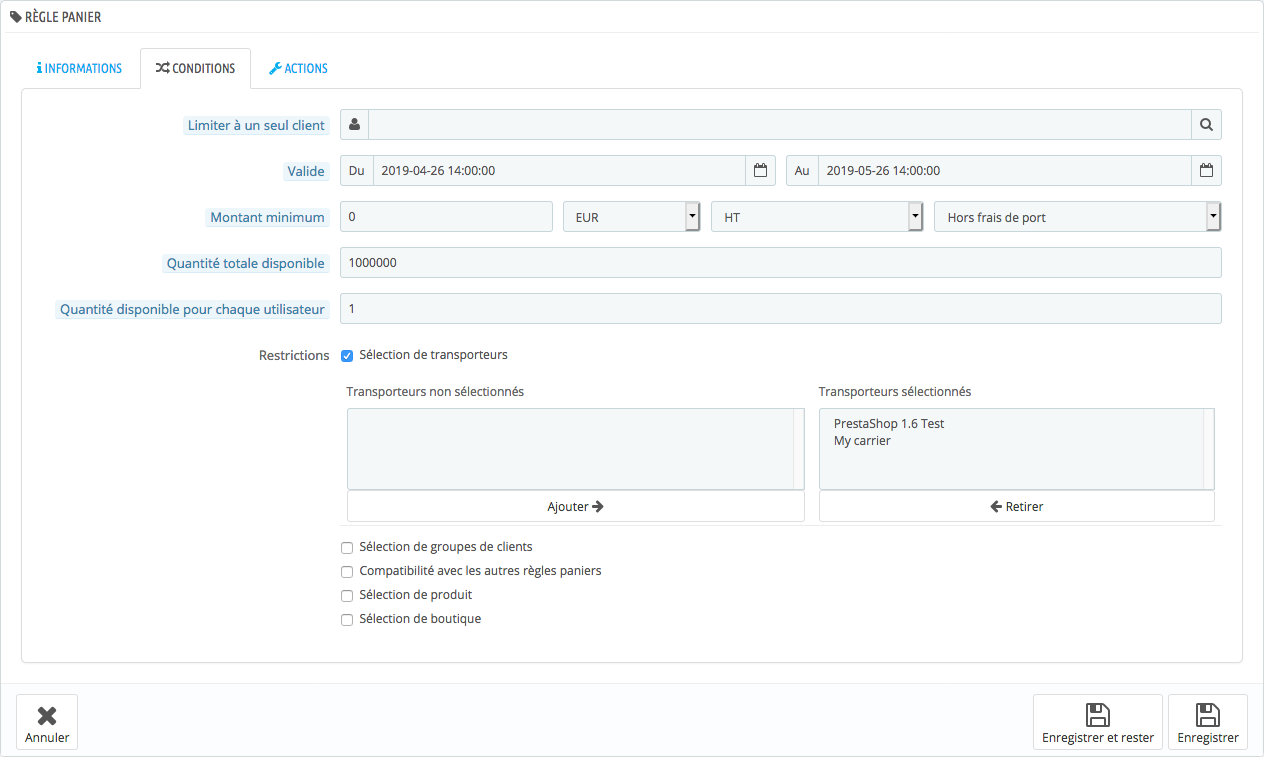This screenshot has width=1264, height=757.
Task: Open the EUR currency dropdown
Action: coord(631,217)
